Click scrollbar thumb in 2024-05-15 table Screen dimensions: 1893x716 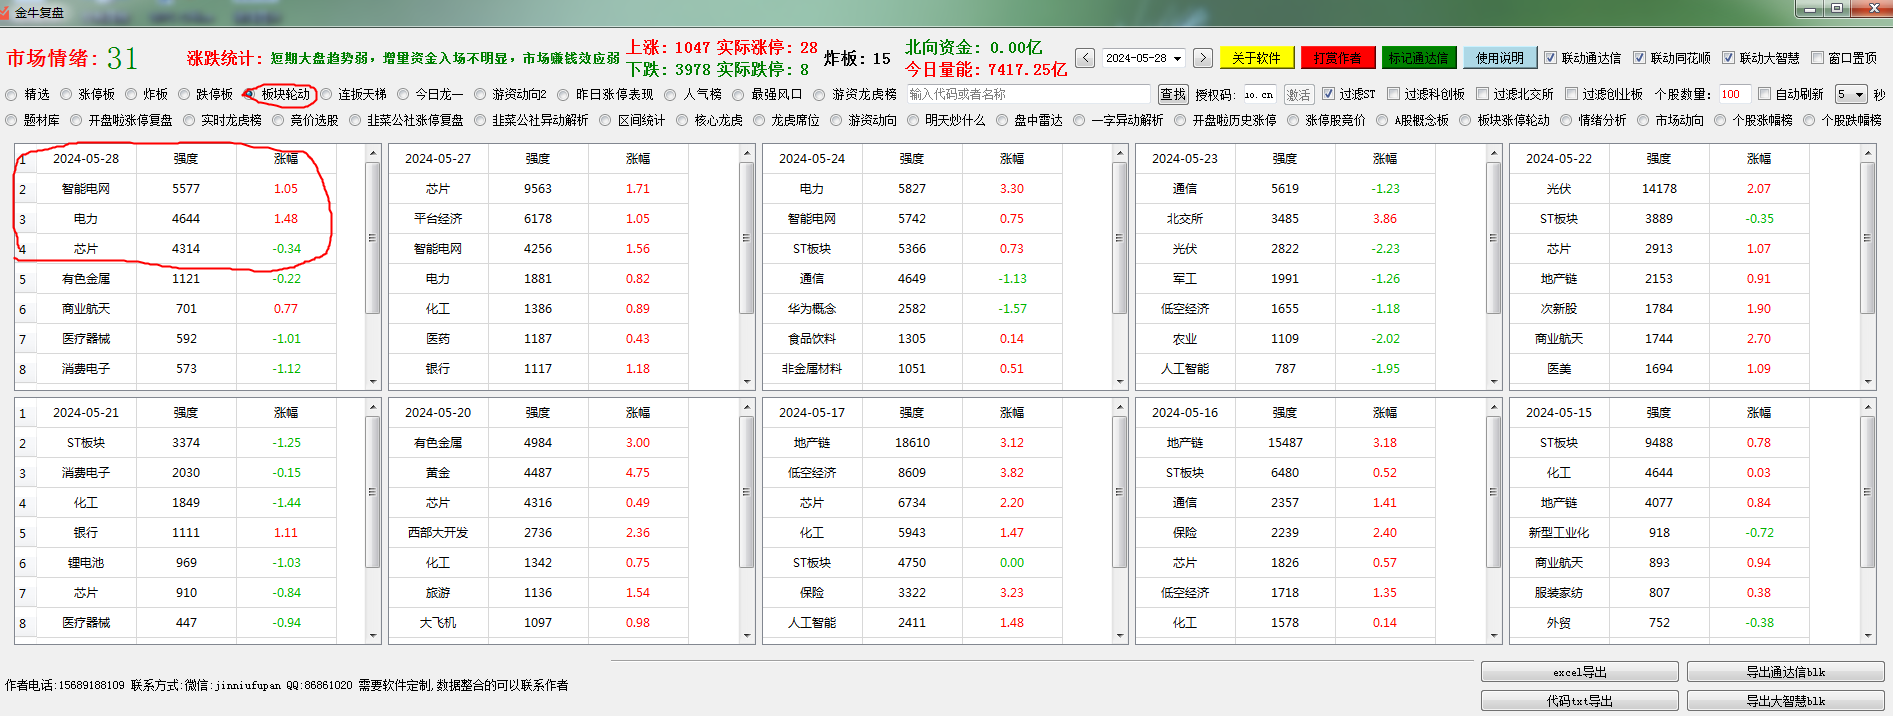click(x=1866, y=492)
